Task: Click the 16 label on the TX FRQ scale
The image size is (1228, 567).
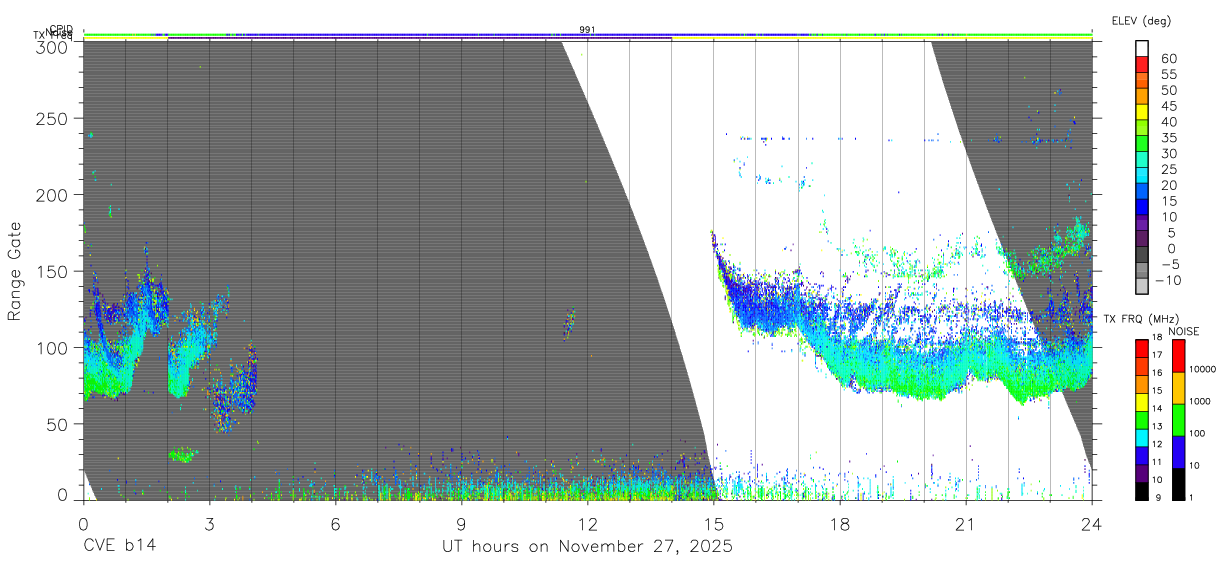Action: pos(1157,372)
